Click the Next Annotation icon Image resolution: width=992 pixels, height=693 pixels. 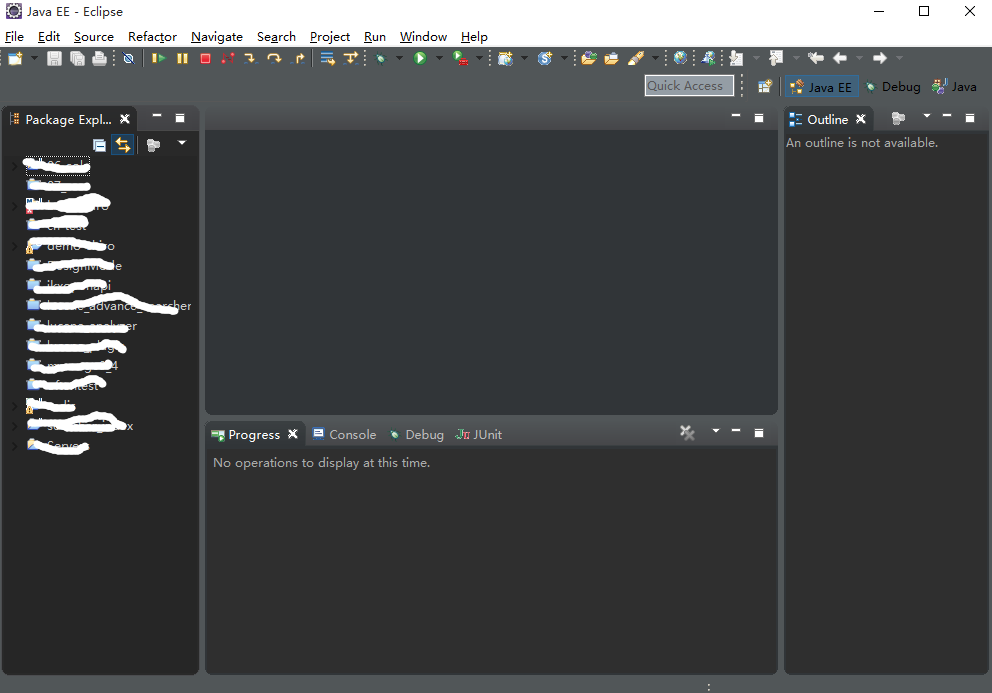point(736,59)
